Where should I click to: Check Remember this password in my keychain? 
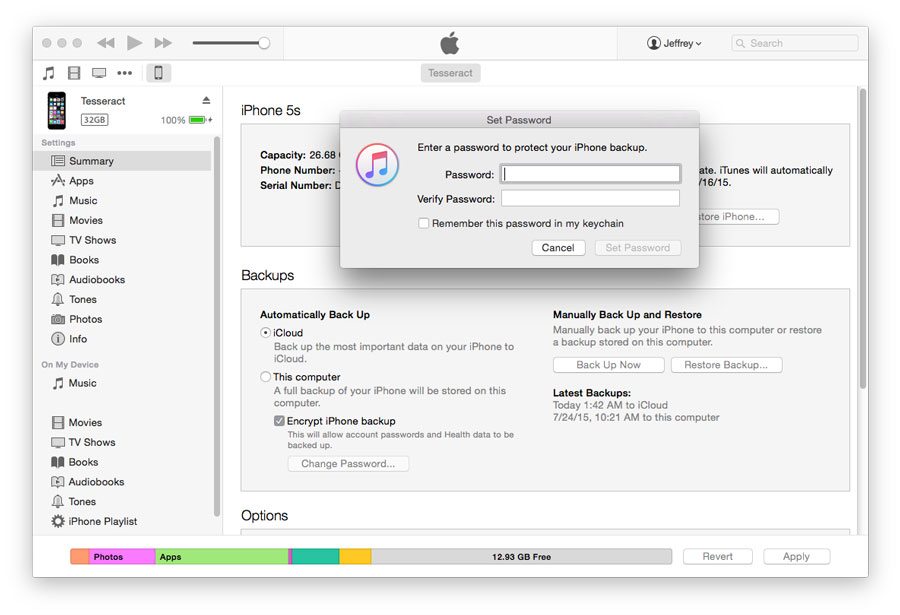(424, 223)
